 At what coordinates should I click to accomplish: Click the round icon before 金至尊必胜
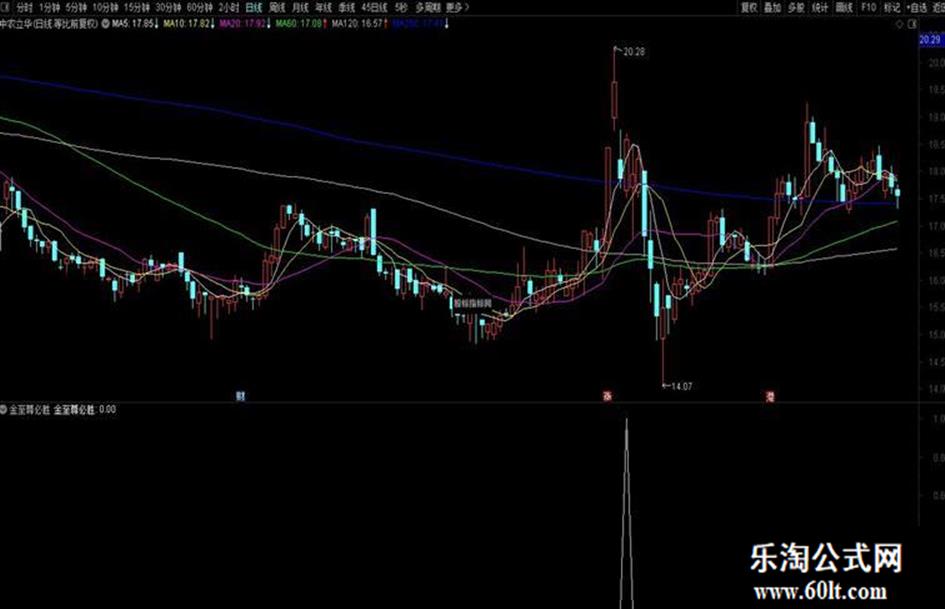tap(4, 409)
